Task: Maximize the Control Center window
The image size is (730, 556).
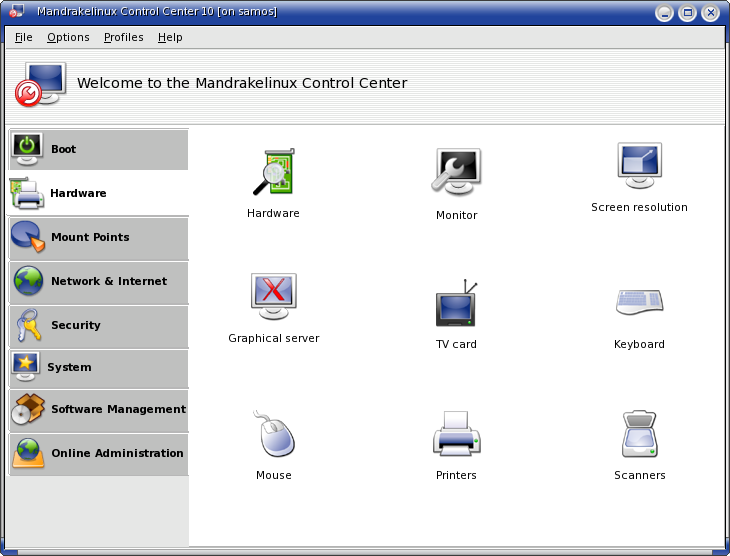Action: pyautogui.click(x=687, y=13)
